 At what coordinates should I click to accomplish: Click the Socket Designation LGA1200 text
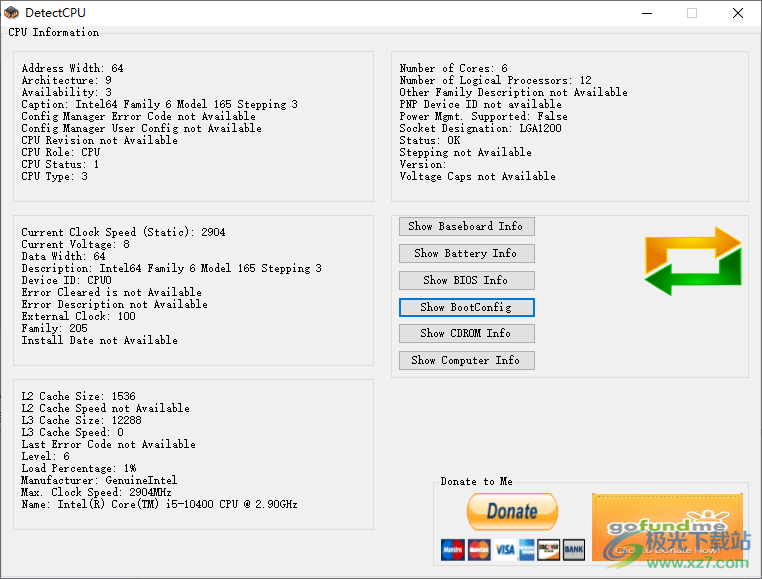point(480,128)
